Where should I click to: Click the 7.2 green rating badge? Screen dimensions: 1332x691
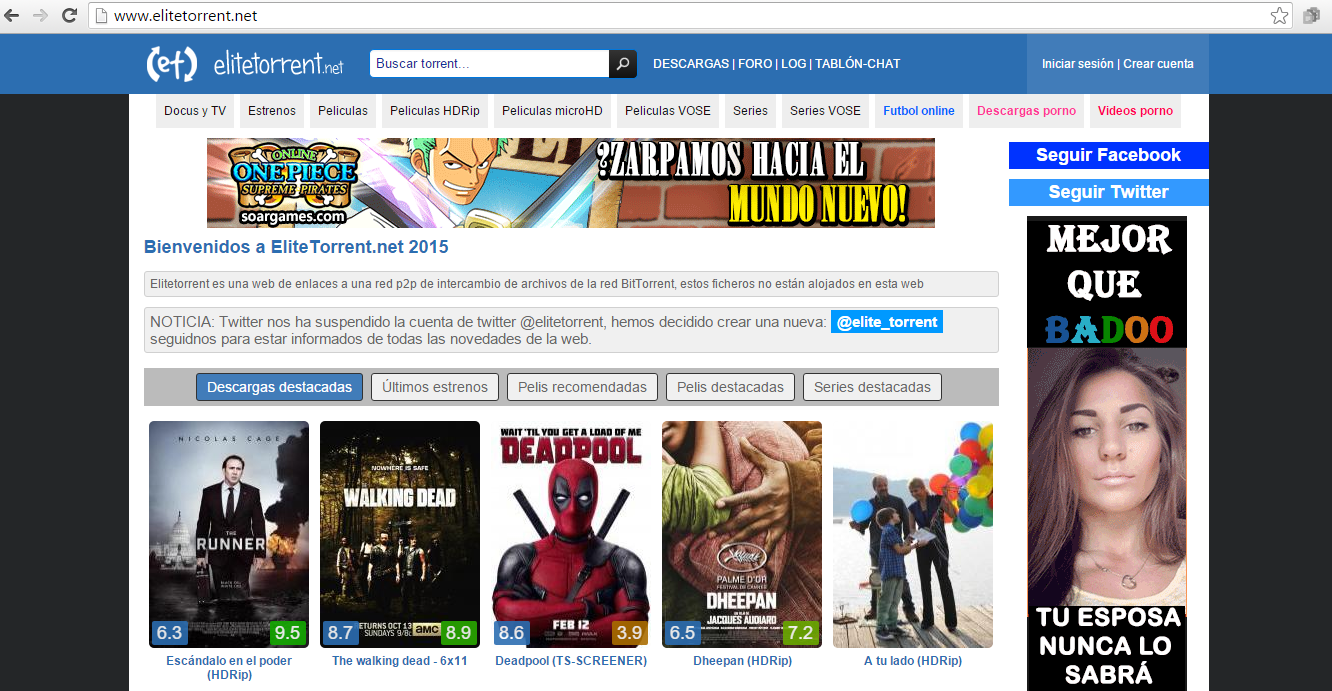coord(801,633)
